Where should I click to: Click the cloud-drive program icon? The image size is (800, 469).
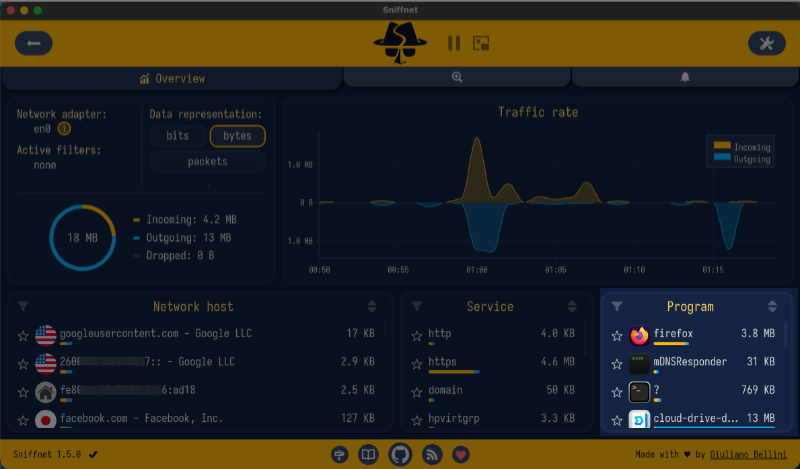[639, 419]
